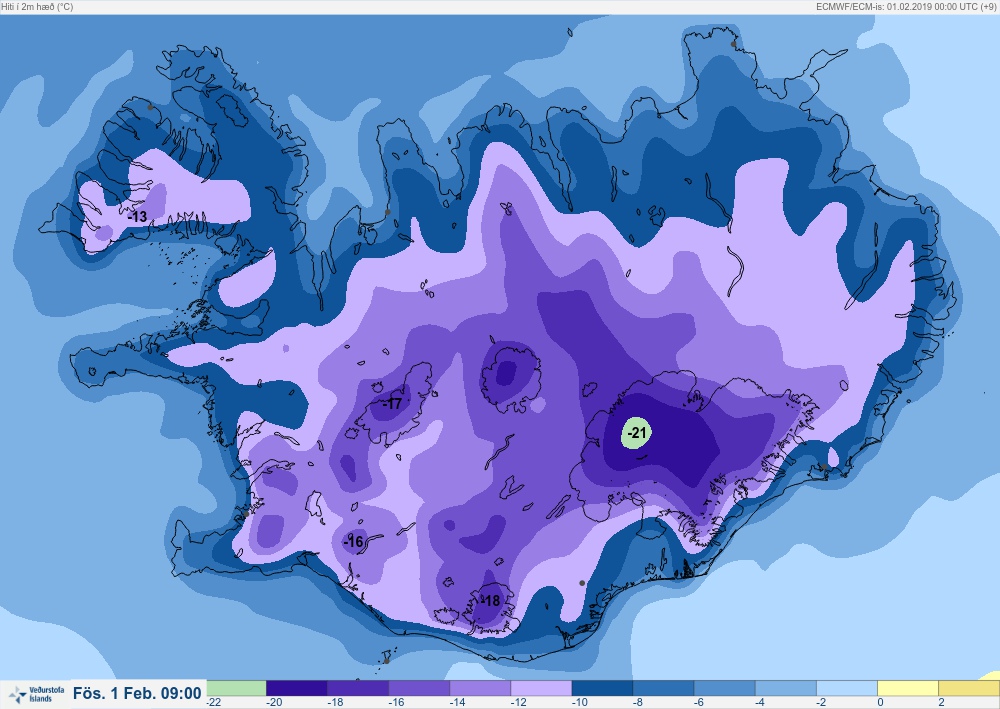Click the 'Hiti í 2m hæð (°C)' title
Image resolution: width=1000 pixels, height=709 pixels.
point(38,6)
